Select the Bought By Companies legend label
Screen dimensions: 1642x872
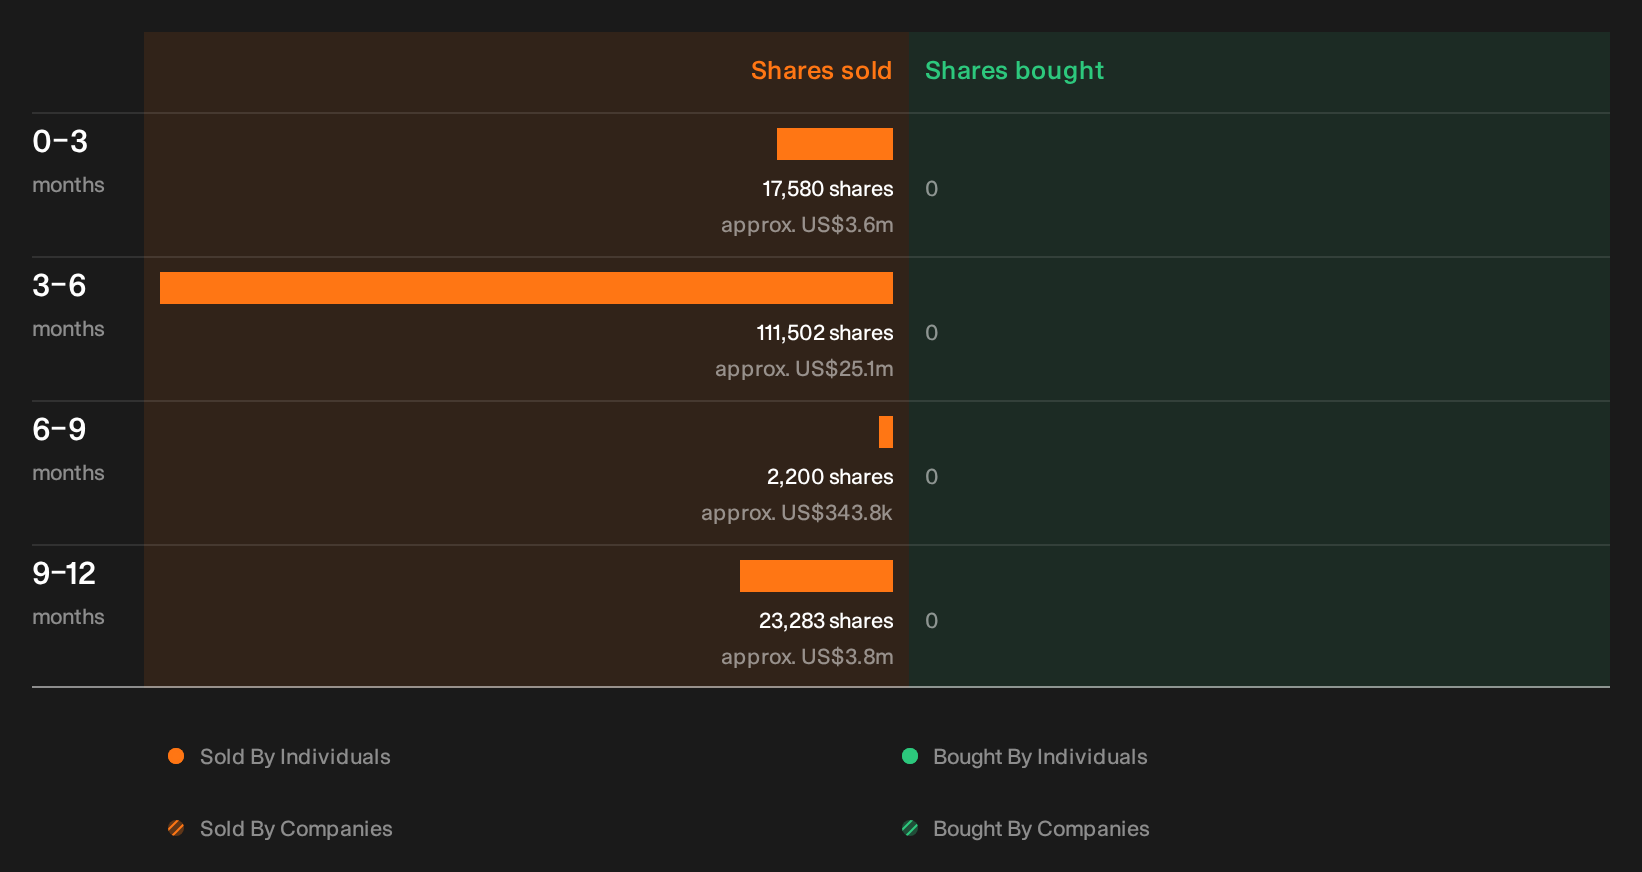(x=1041, y=829)
